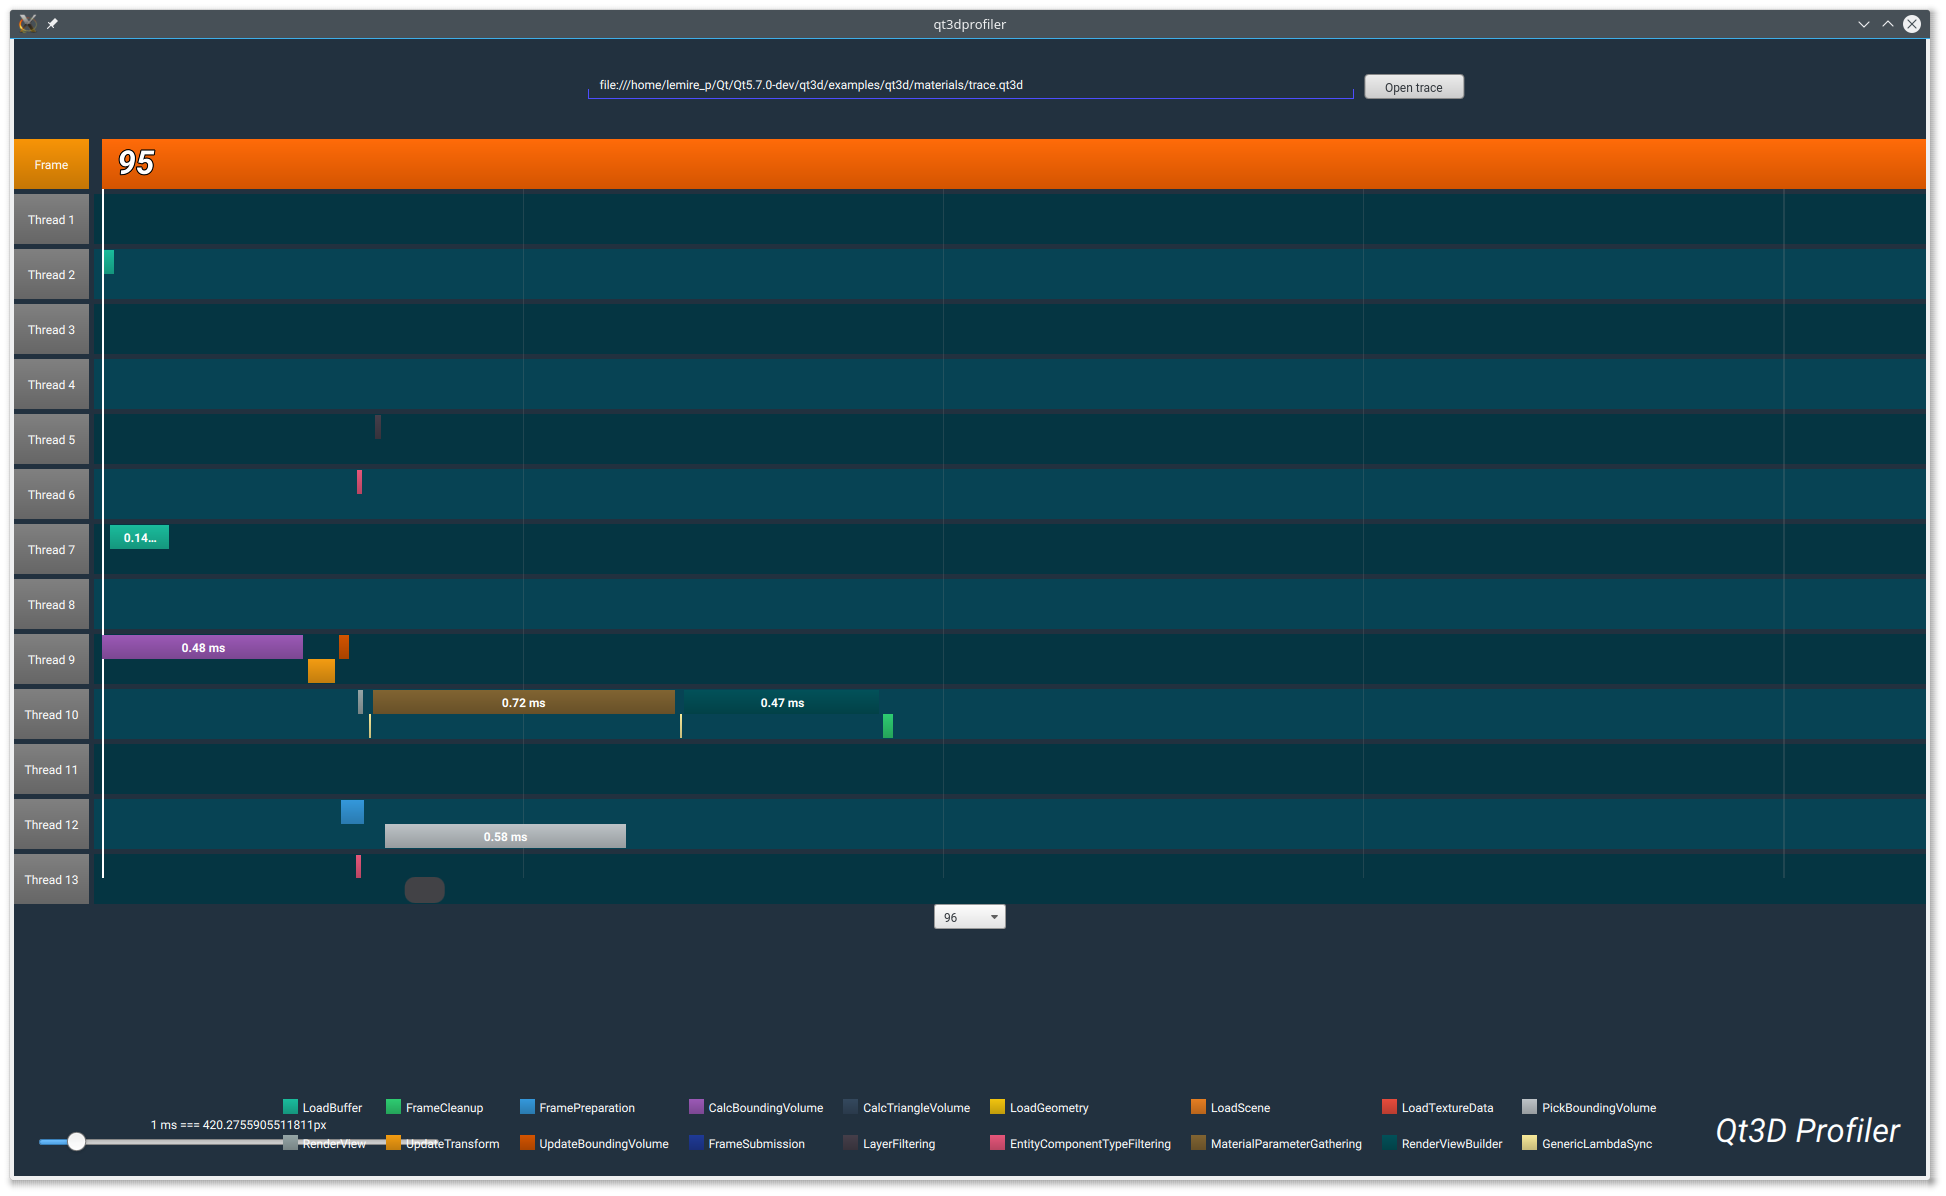Click the CalcTriangleVolume legend swatch
The width and height of the screenshot is (1946, 1196).
point(850,1106)
